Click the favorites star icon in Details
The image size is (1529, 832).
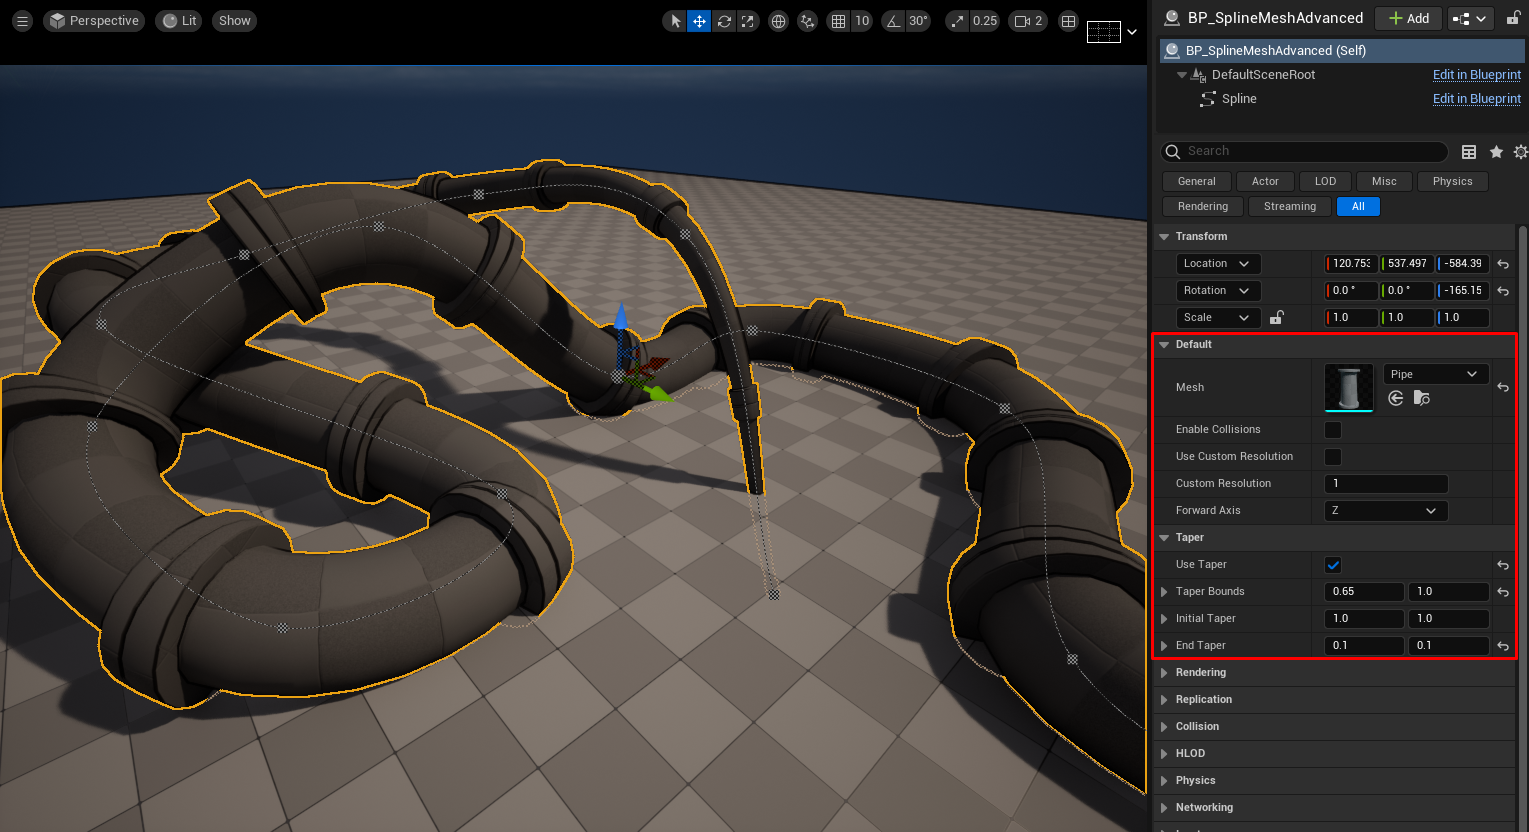1496,152
